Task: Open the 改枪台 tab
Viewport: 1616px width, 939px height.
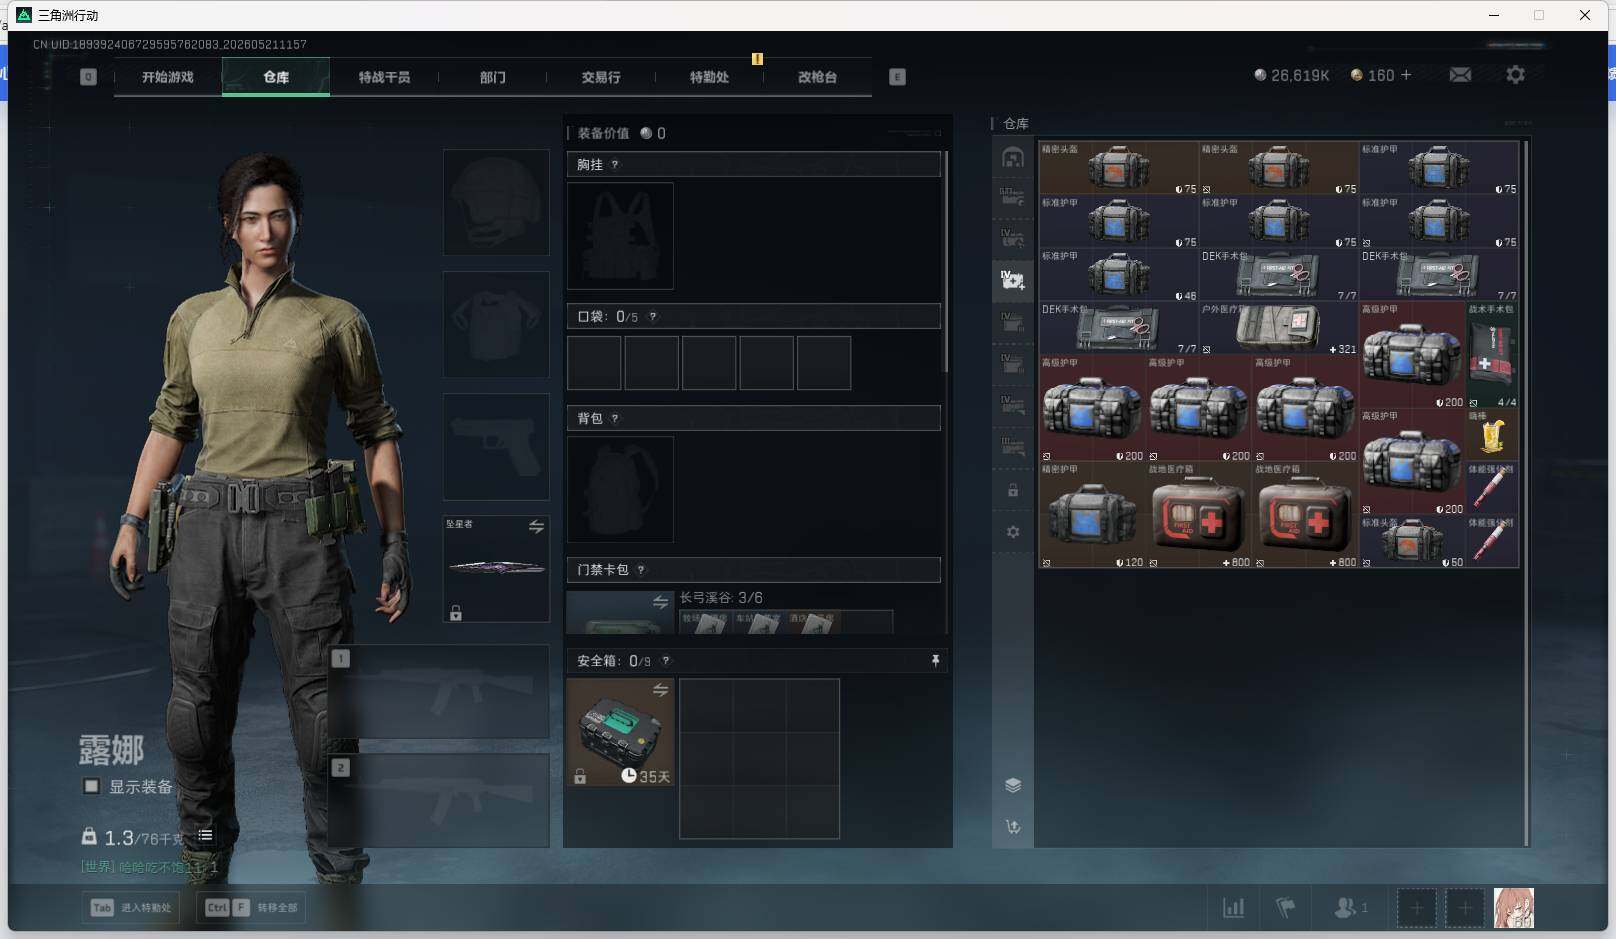Action: click(x=817, y=77)
